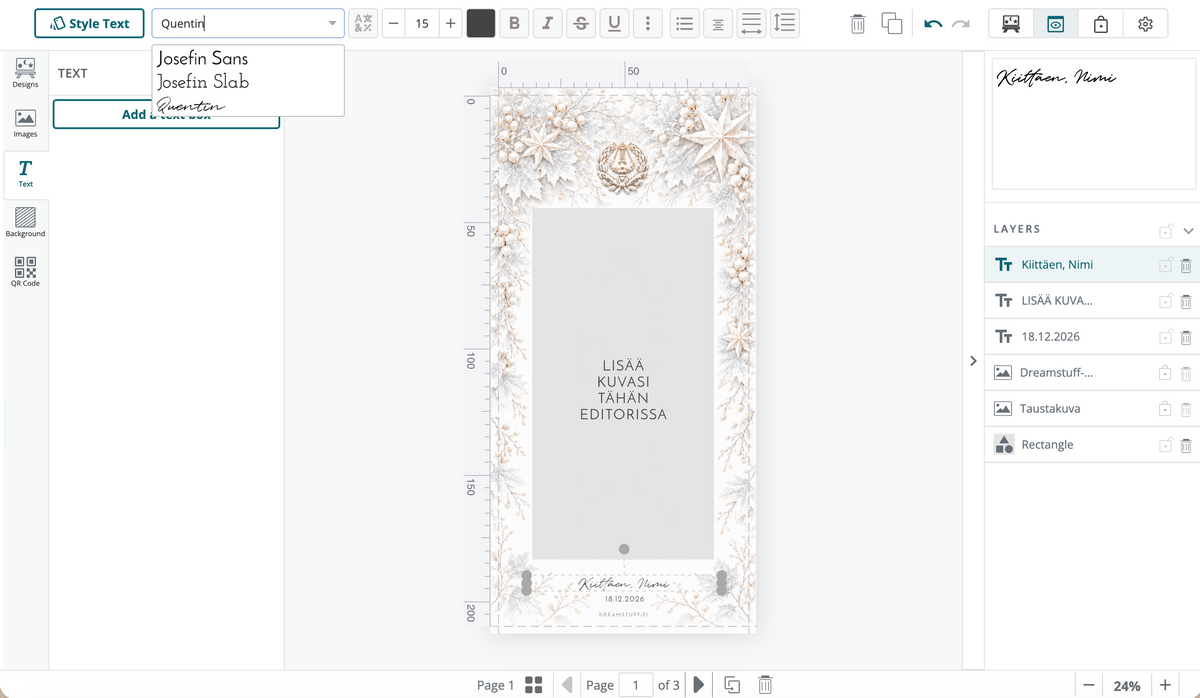Image resolution: width=1200 pixels, height=698 pixels.
Task: Open the text color swatch
Action: (481, 23)
